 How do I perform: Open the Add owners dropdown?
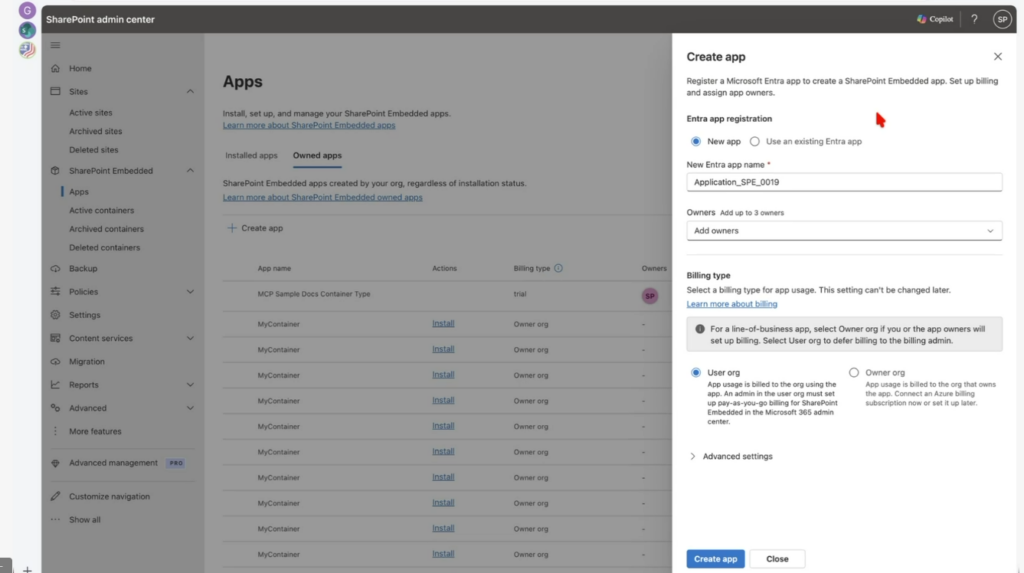[x=844, y=231]
